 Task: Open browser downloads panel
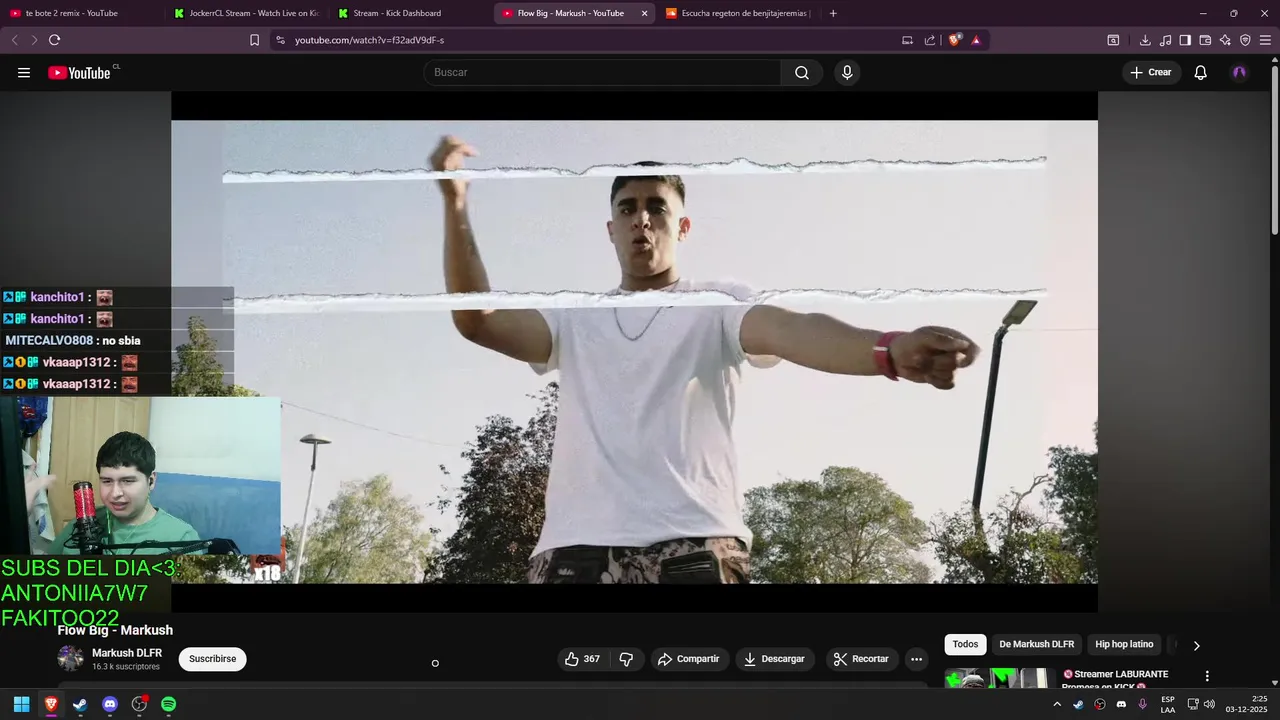click(1145, 40)
